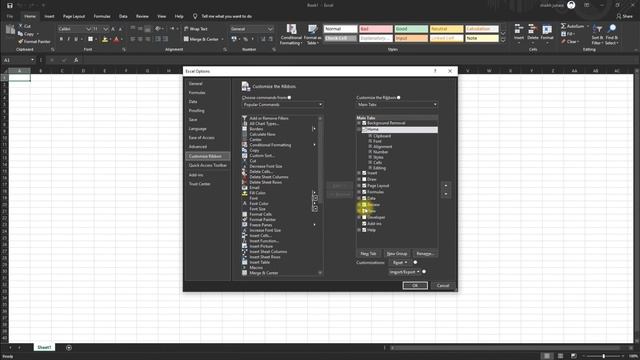The width and height of the screenshot is (640, 360).
Task: Toggle the Page Layout tab checkbox
Action: click(364, 186)
